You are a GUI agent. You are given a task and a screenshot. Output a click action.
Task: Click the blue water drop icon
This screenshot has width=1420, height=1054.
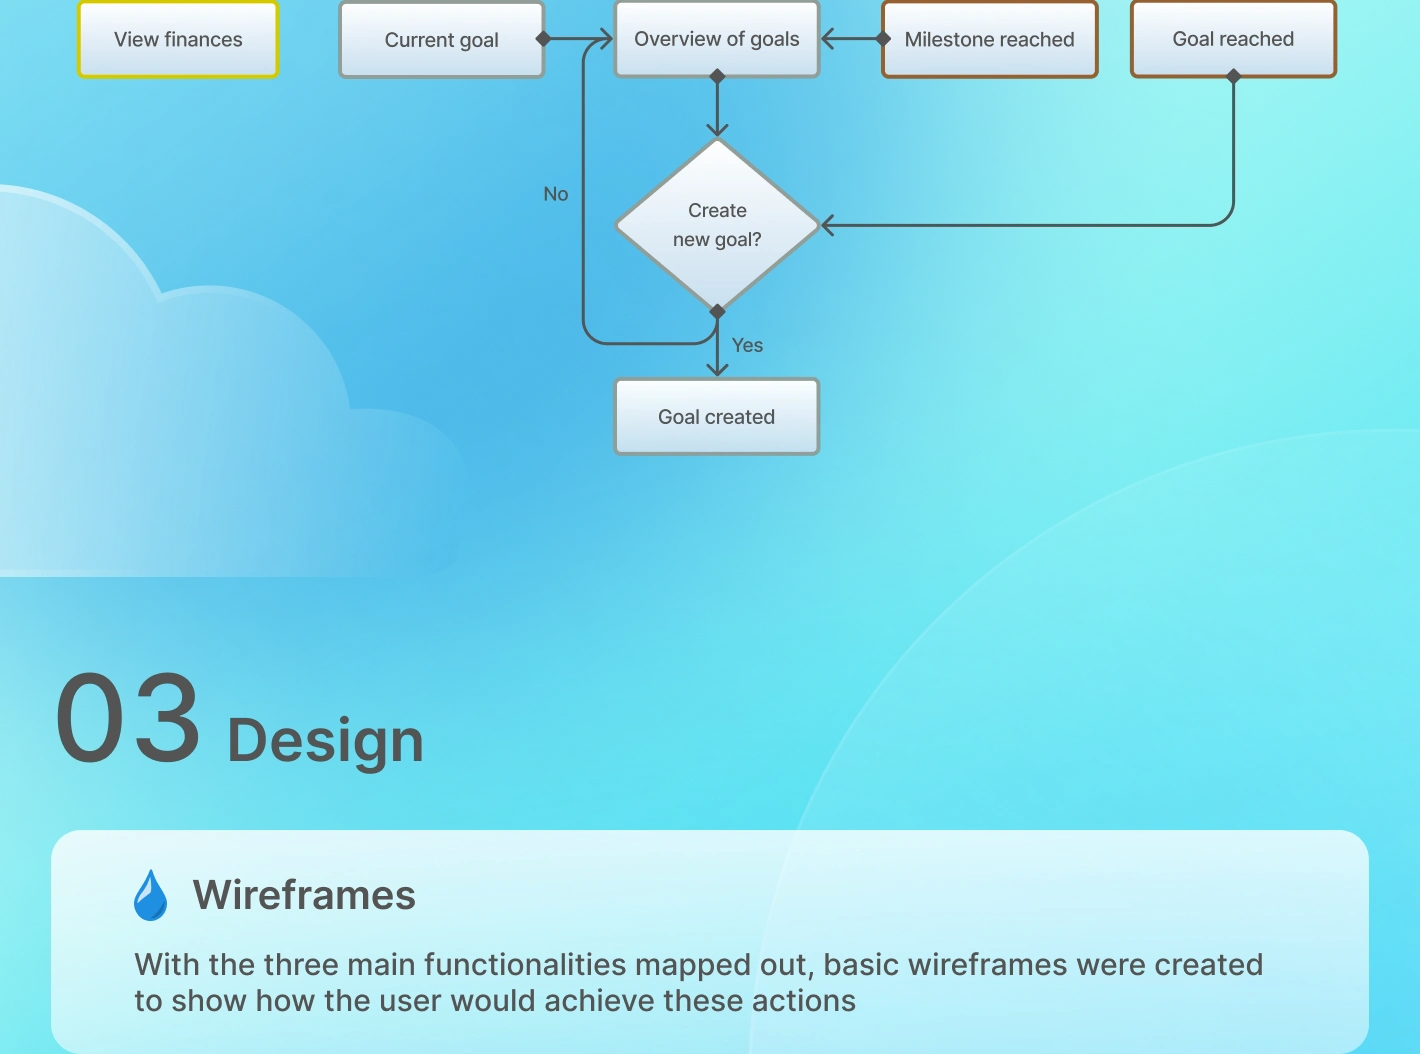tap(151, 895)
